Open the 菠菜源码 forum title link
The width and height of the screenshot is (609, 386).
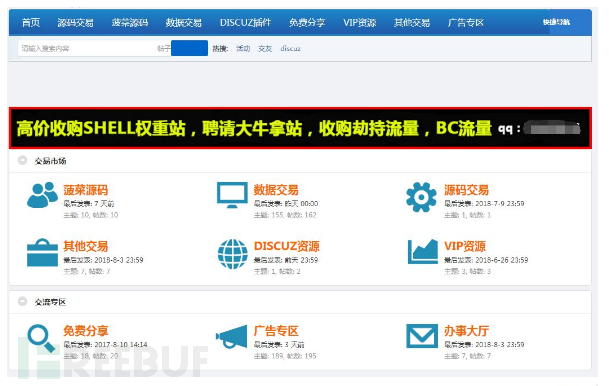86,190
